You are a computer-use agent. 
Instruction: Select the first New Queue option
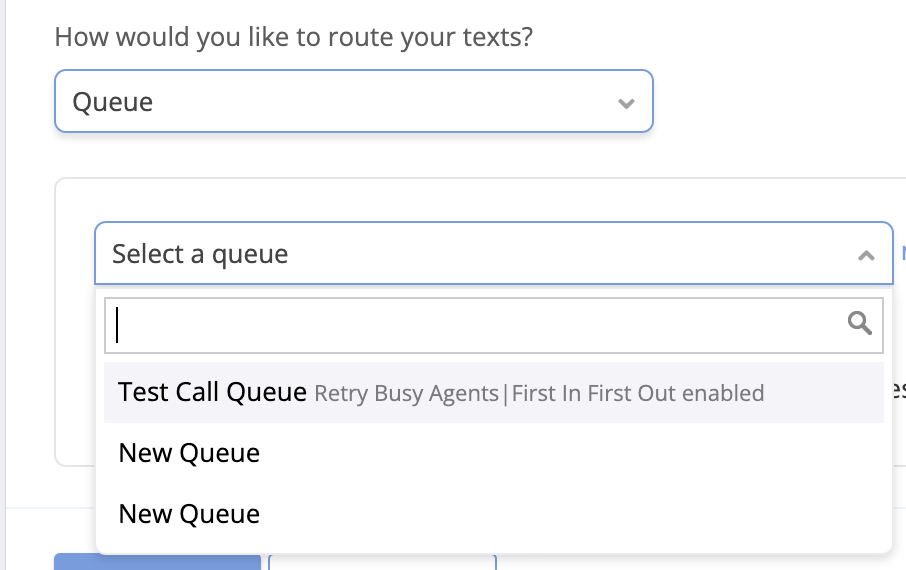click(x=189, y=453)
